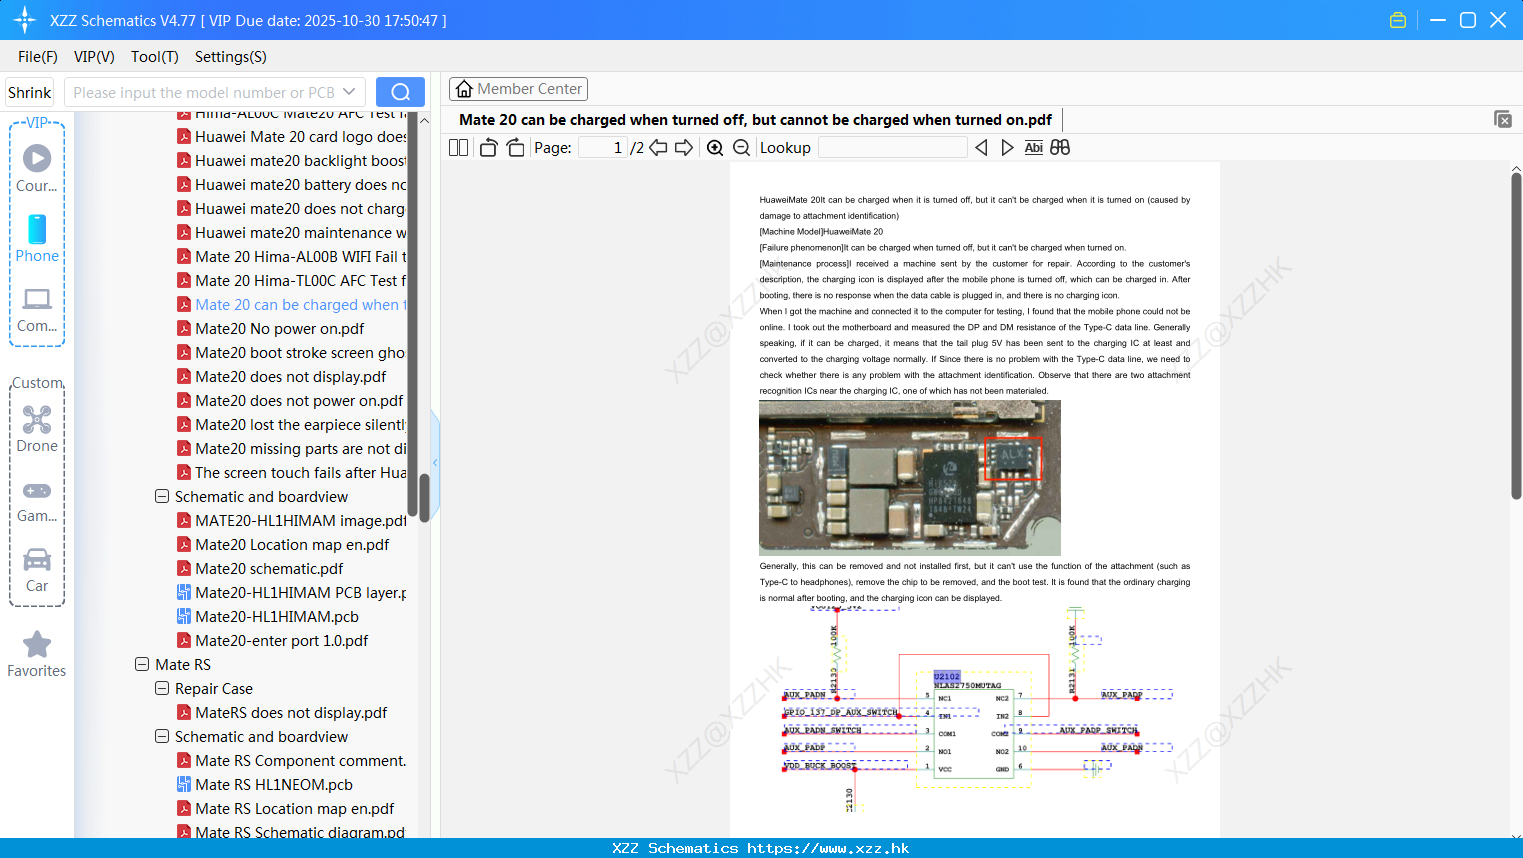
Task: Click the yellow toolbox icon in title bar
Action: point(1398,20)
